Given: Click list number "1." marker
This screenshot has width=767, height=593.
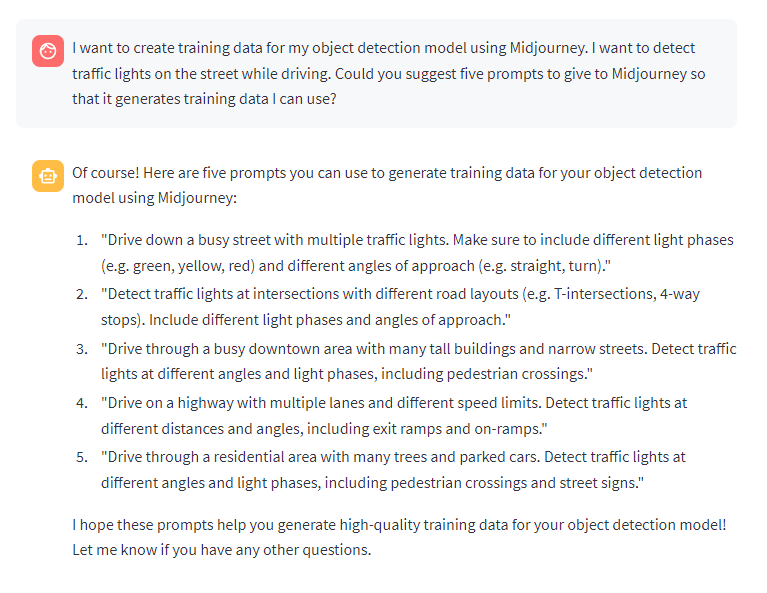Looking at the screenshot, I should pyautogui.click(x=82, y=240).
